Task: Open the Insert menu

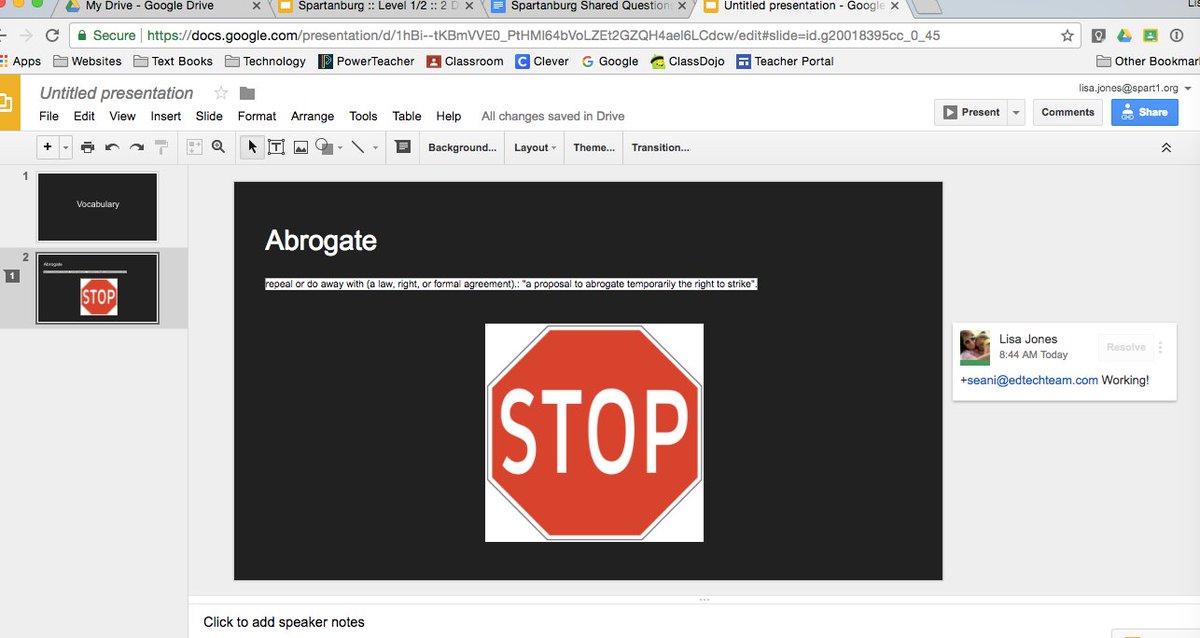Action: point(165,116)
